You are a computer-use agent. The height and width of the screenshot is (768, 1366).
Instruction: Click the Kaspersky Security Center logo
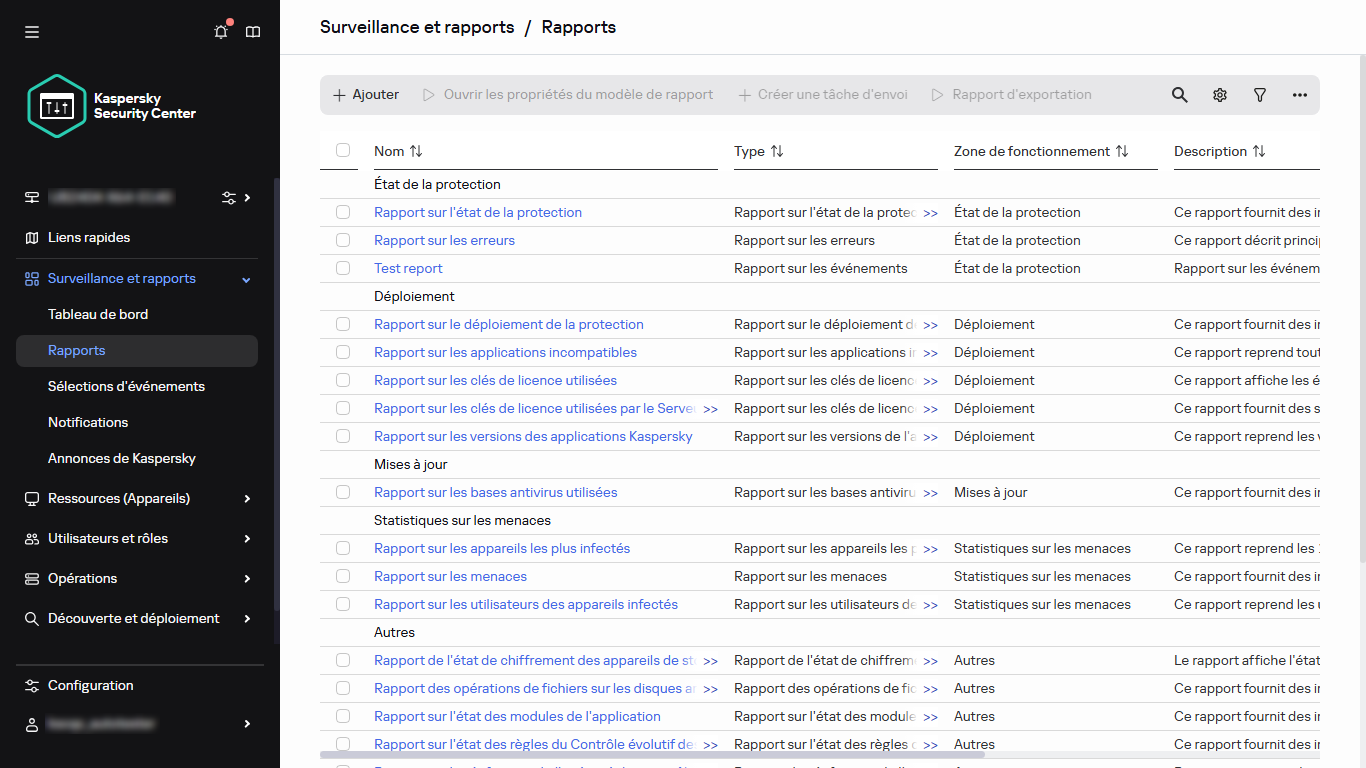point(56,105)
